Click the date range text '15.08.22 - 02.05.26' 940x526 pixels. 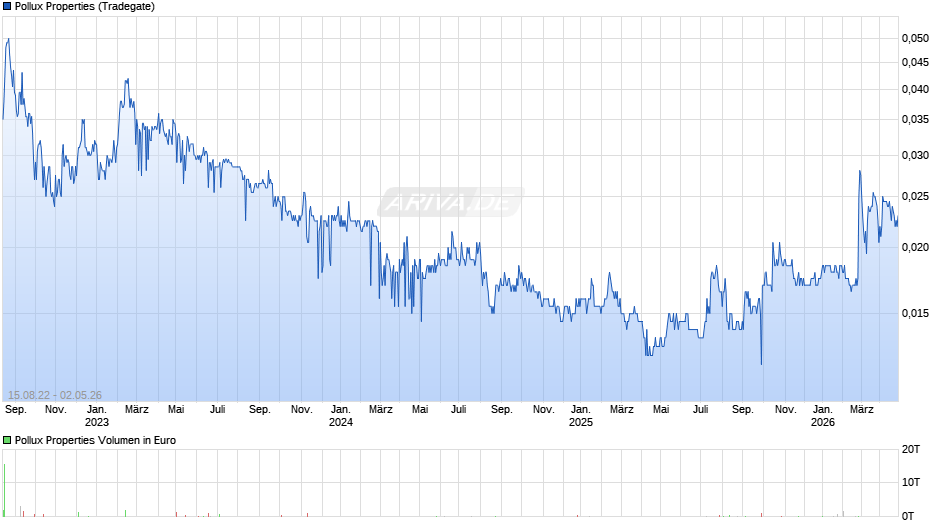coord(55,395)
